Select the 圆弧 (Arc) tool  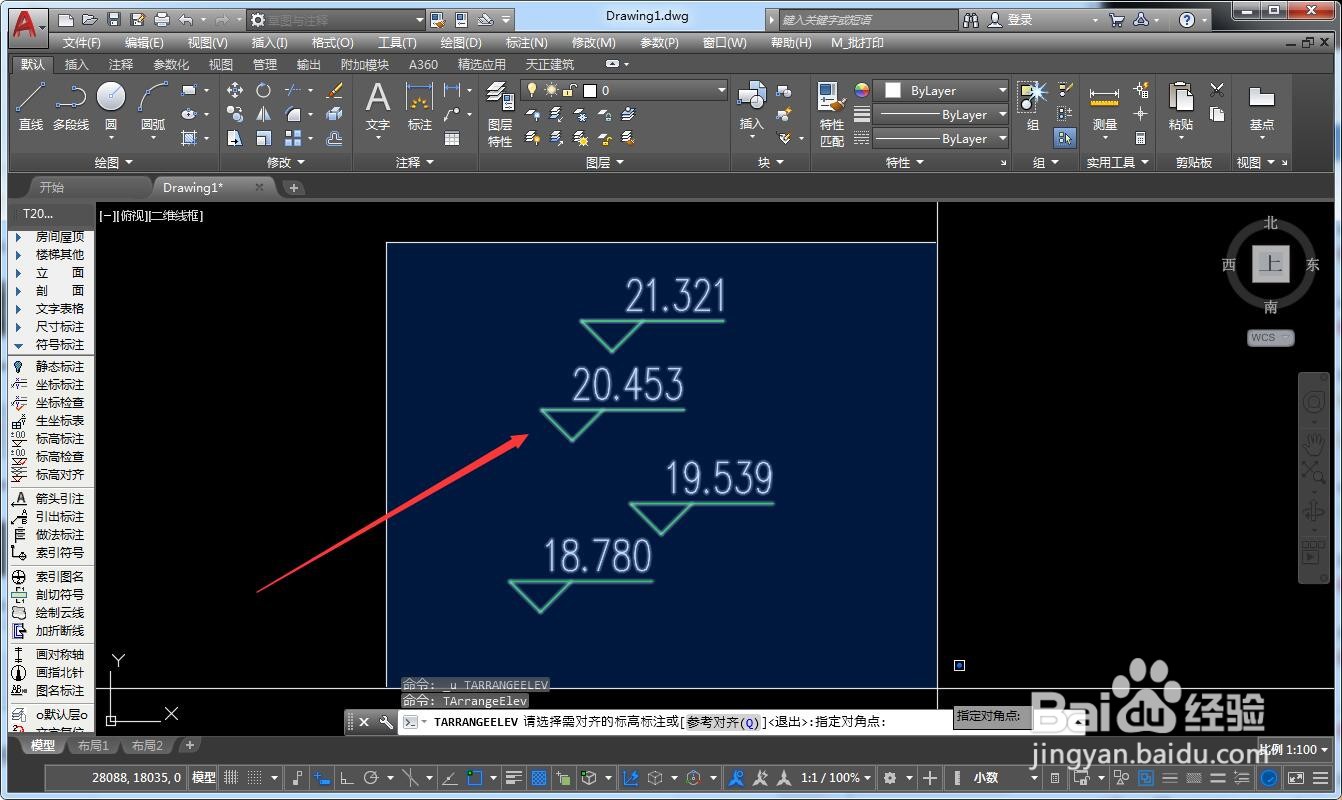153,106
